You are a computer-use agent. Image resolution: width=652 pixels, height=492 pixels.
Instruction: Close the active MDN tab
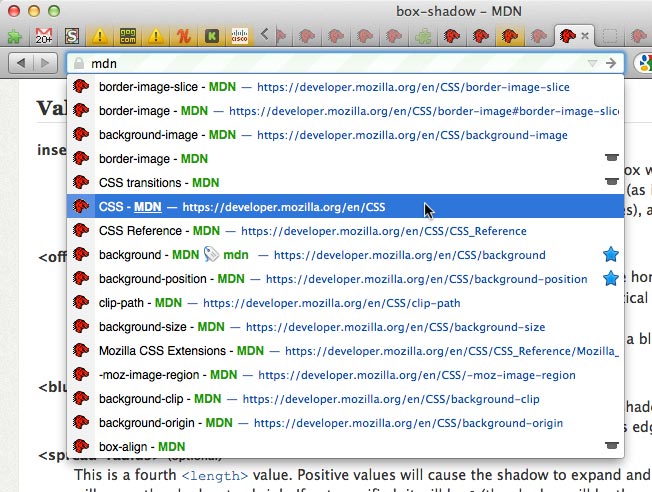click(585, 36)
